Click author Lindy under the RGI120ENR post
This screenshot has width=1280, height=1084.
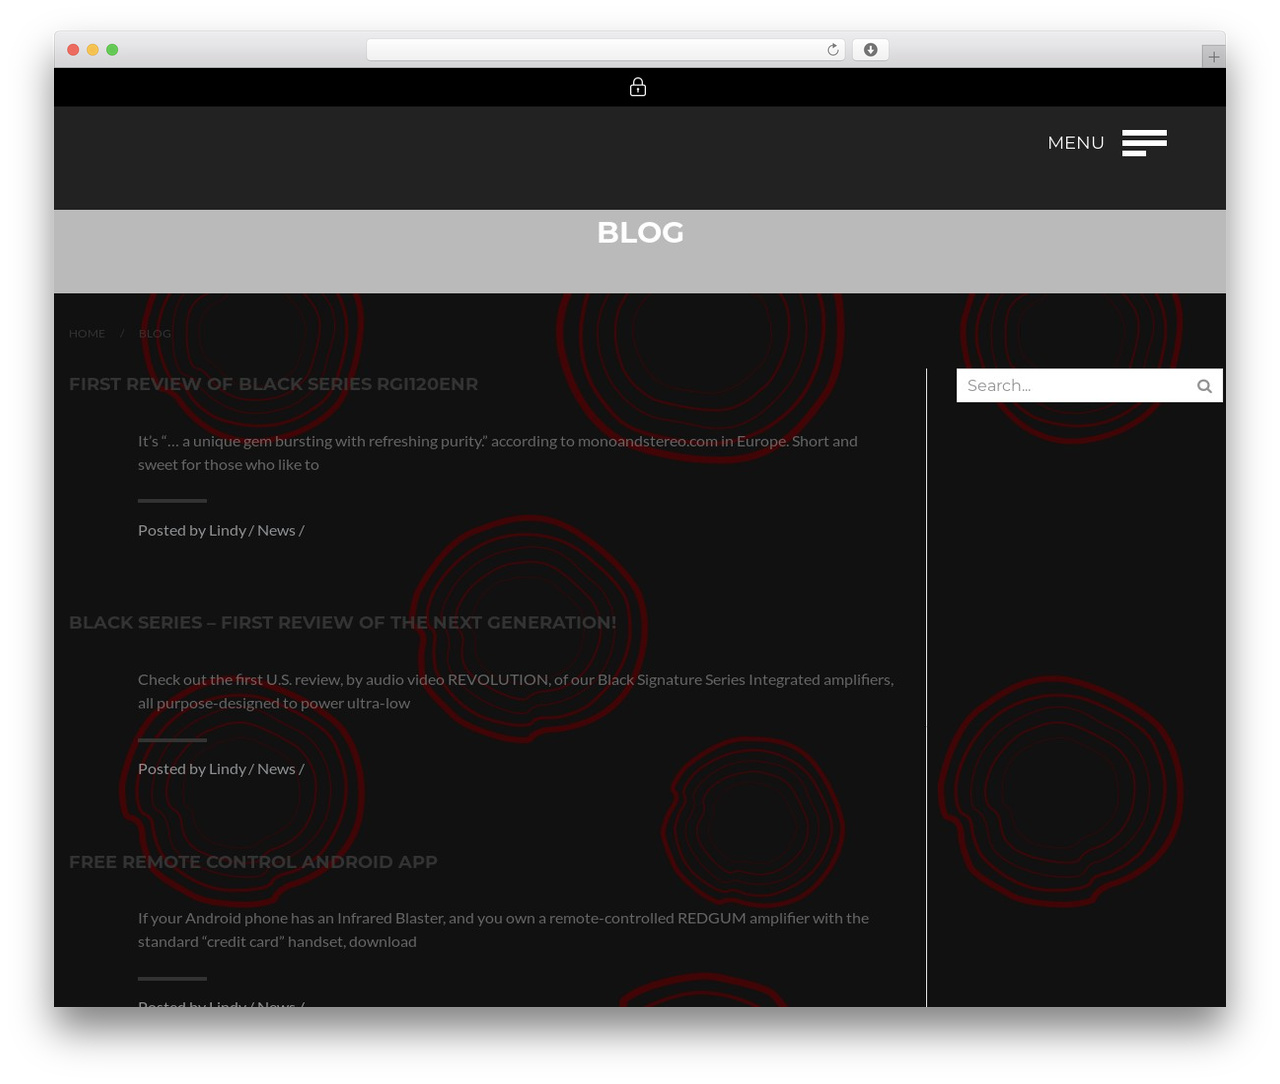[227, 531]
